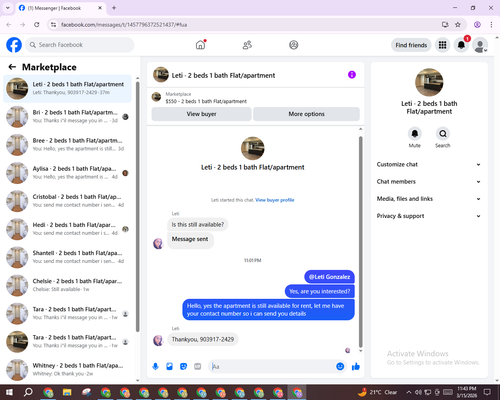Open the Windows notification center icon
Image resolution: width=500 pixels, height=400 pixels.
click(x=487, y=392)
